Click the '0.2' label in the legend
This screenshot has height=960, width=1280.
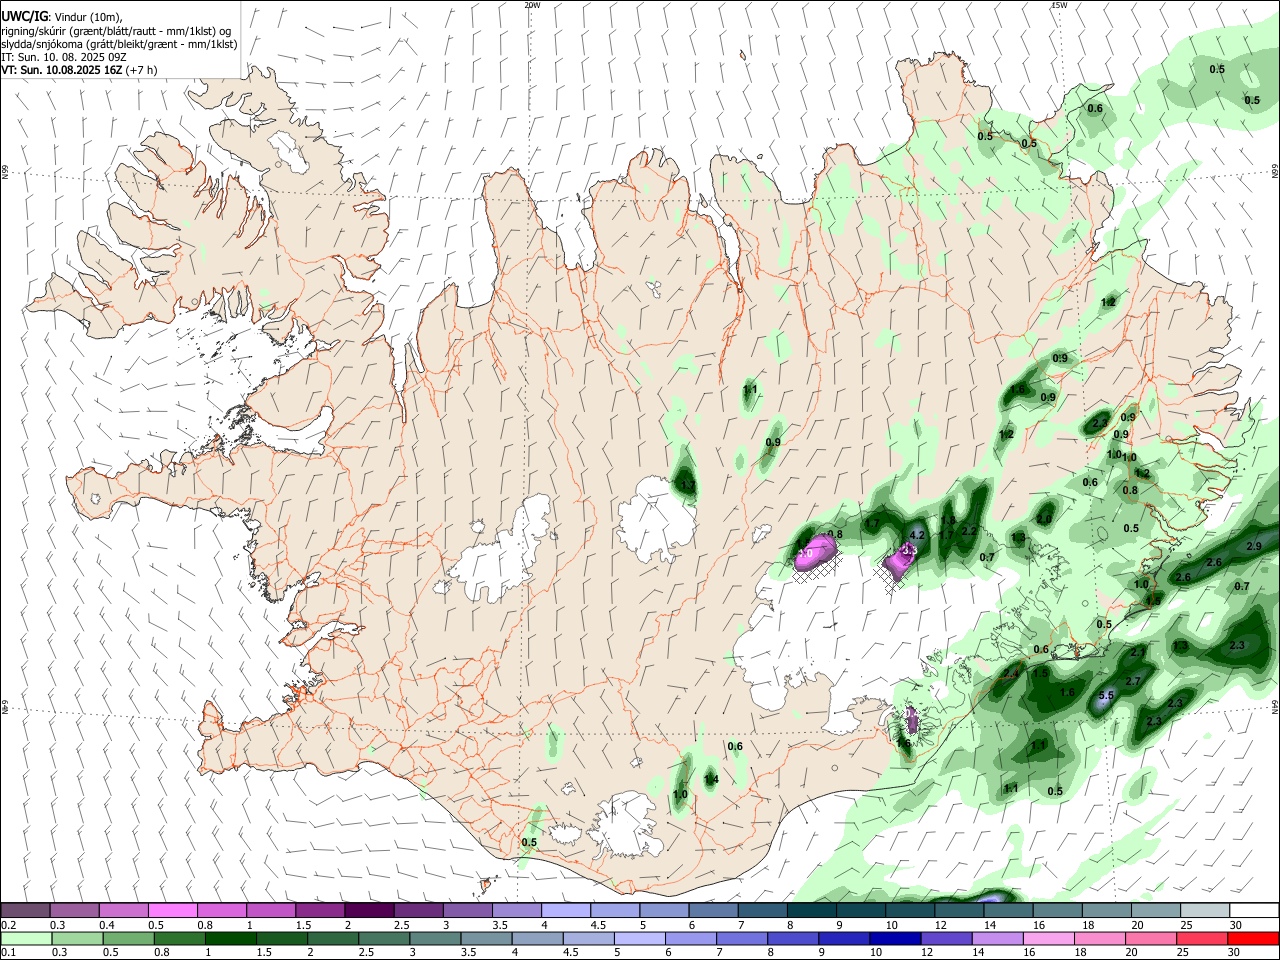tap(7, 925)
